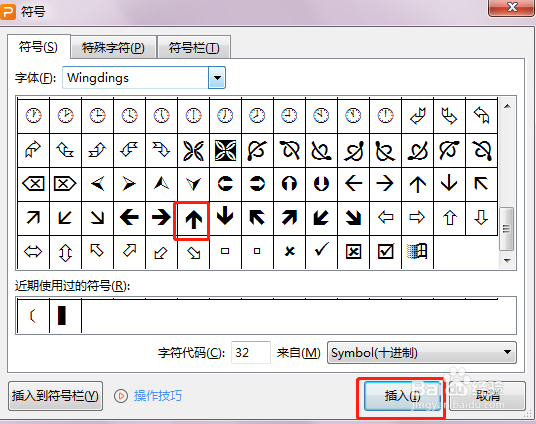Pick the bold up-right diagonal arrow
This screenshot has width=536, height=424.
[289, 218]
